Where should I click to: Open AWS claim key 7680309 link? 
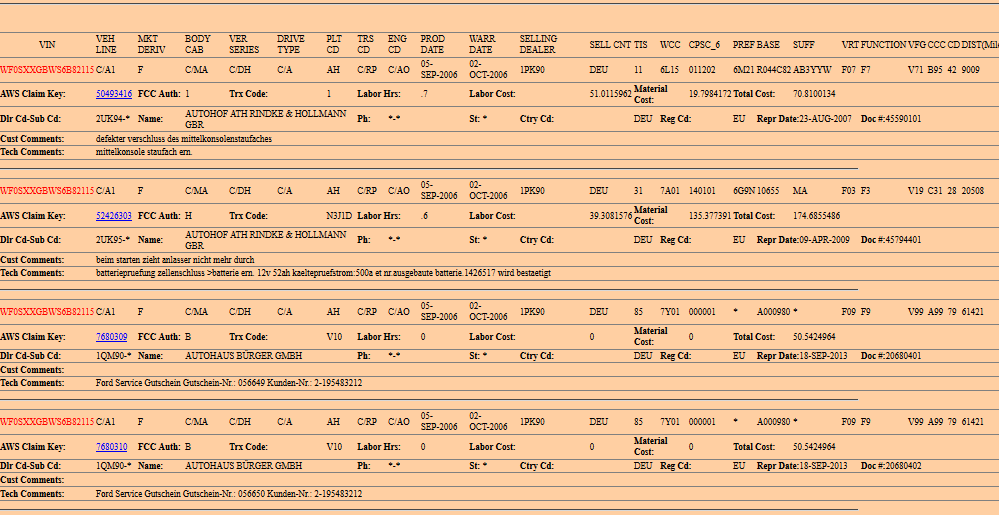pos(111,337)
